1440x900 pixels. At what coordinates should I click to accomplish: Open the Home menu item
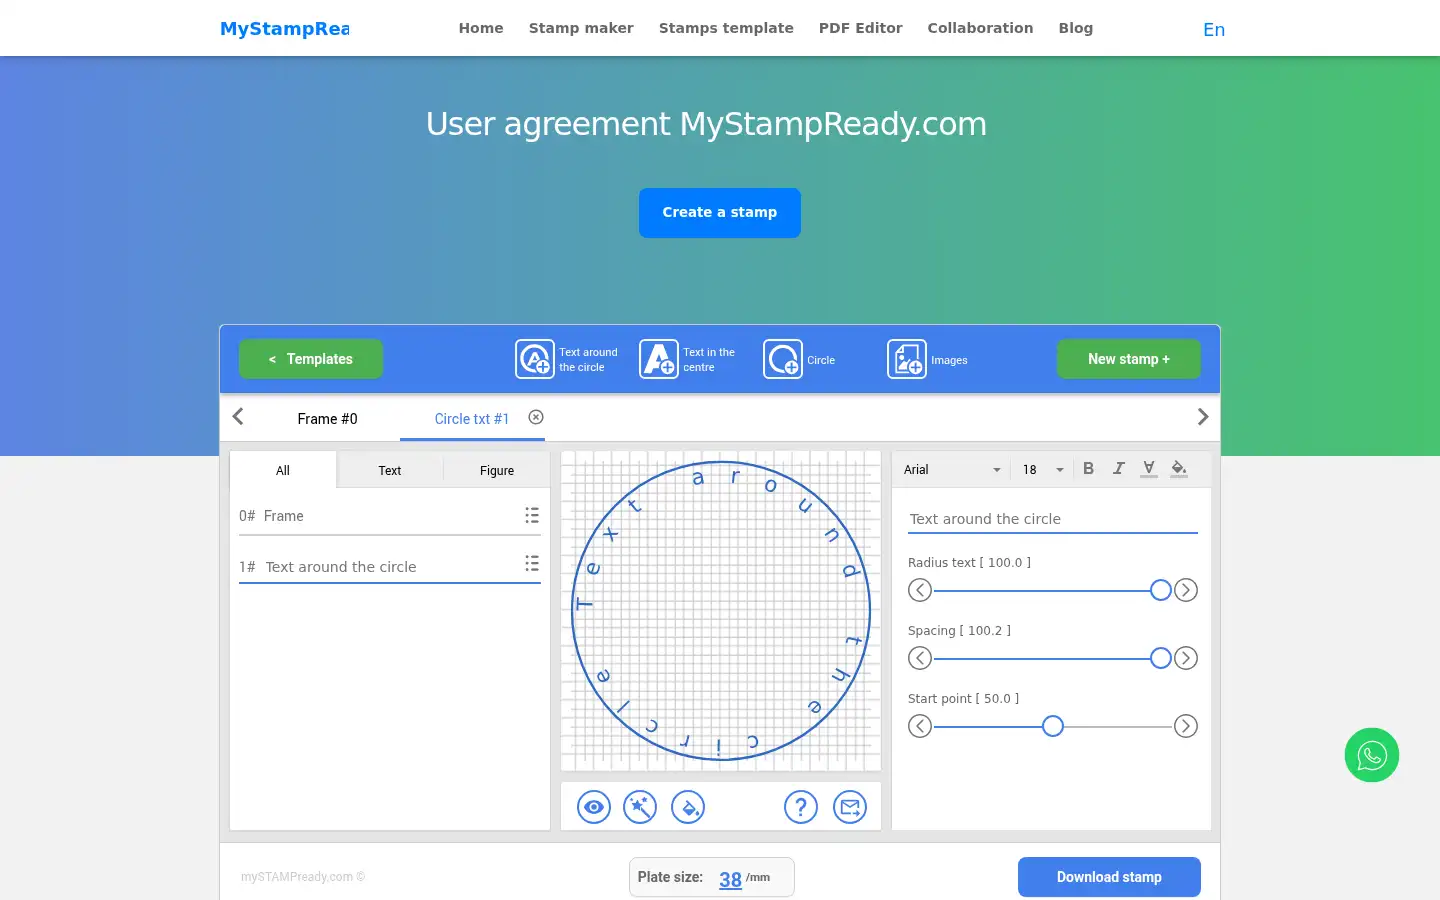(x=481, y=28)
